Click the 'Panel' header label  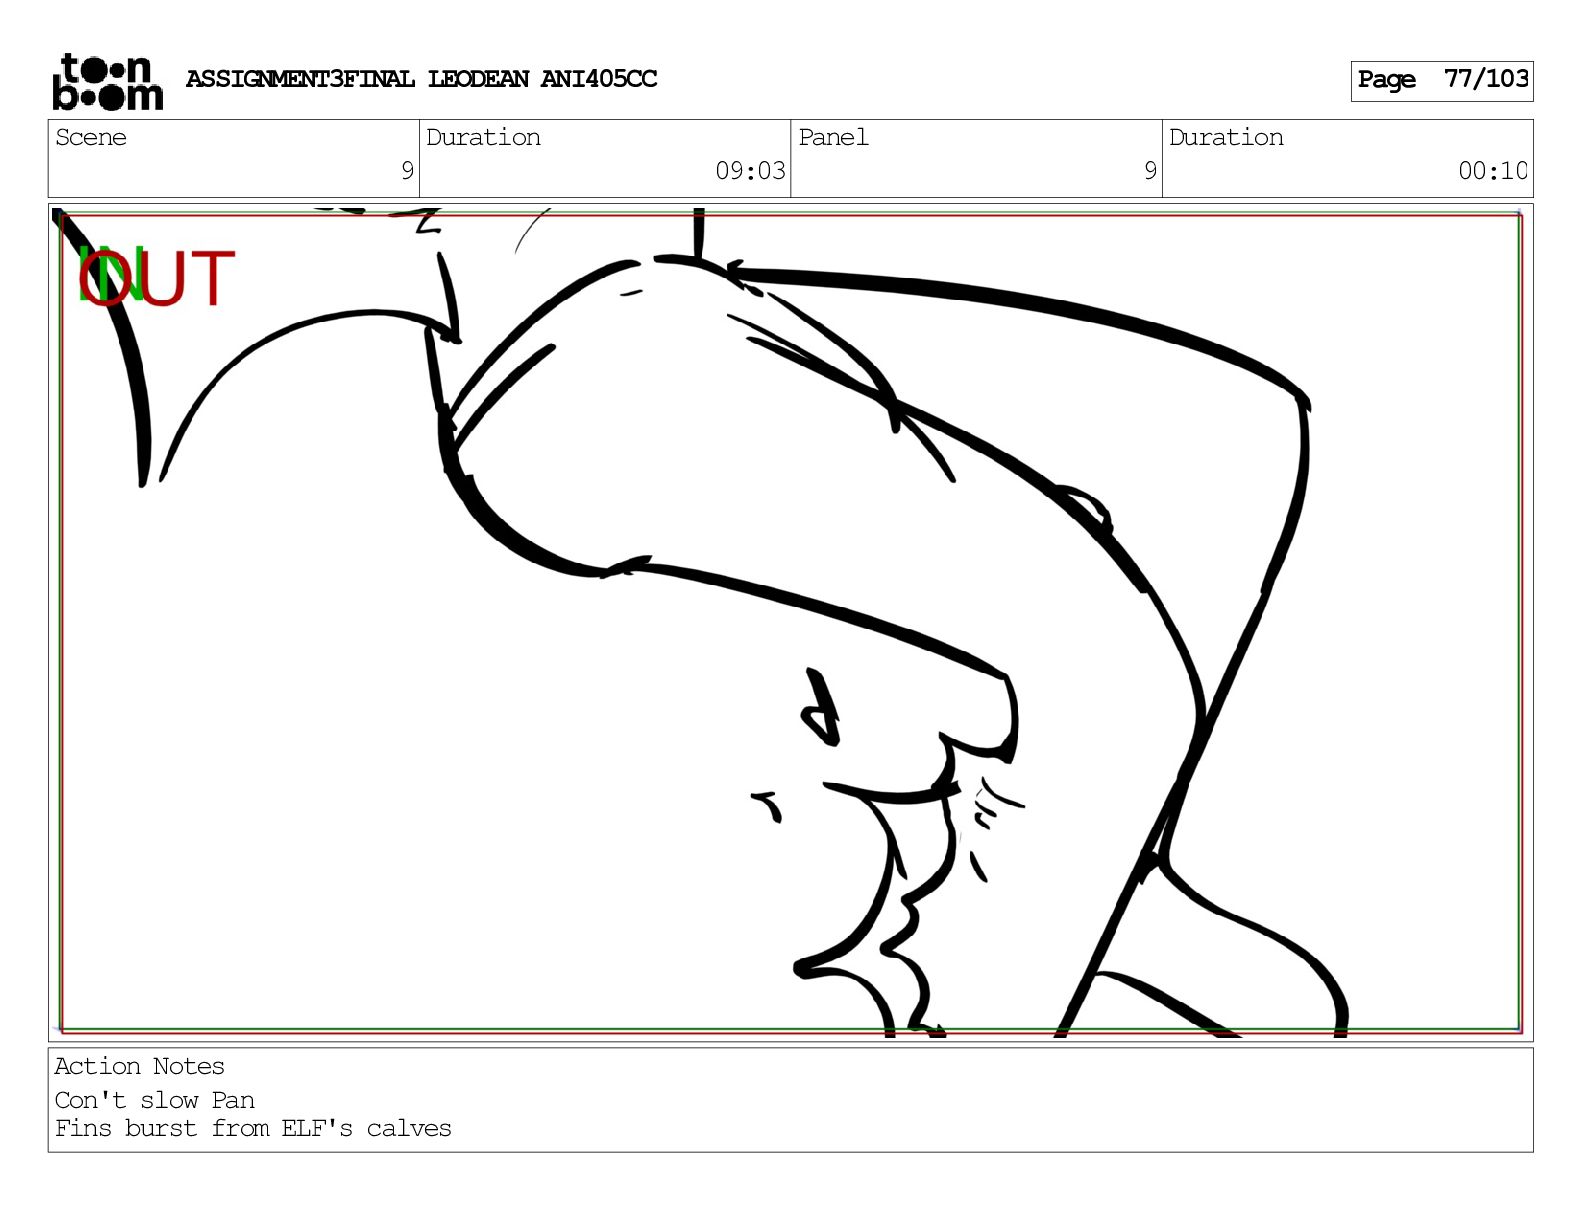click(833, 137)
